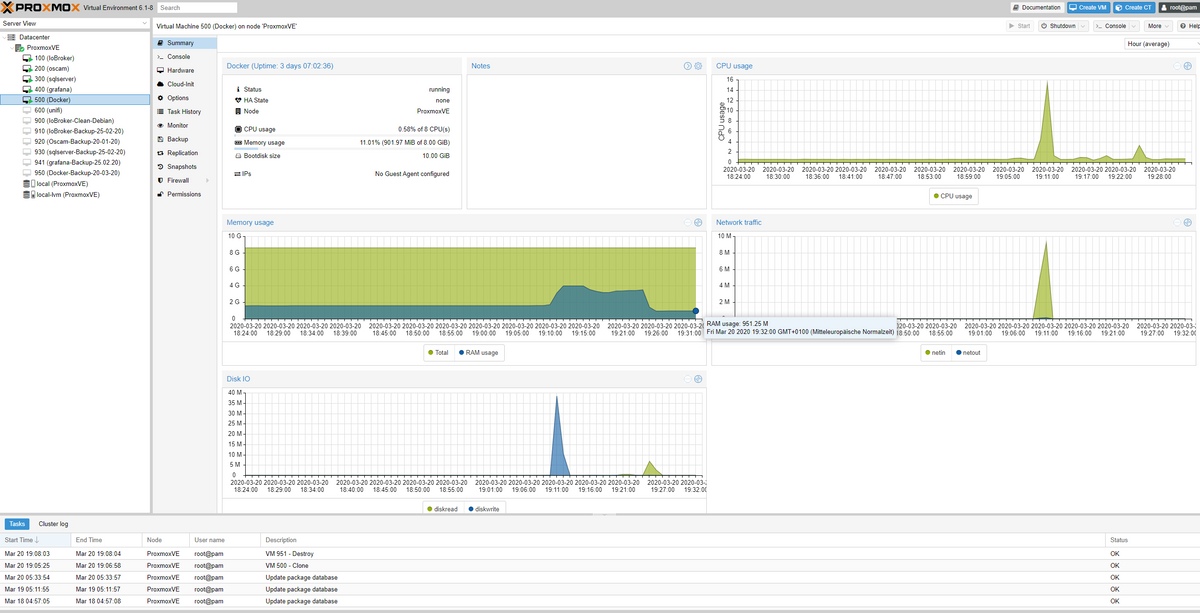Select 910 (ioBroker-Backup-25-02-20) in the tree
The width and height of the screenshot is (1200, 613).
tap(75, 131)
